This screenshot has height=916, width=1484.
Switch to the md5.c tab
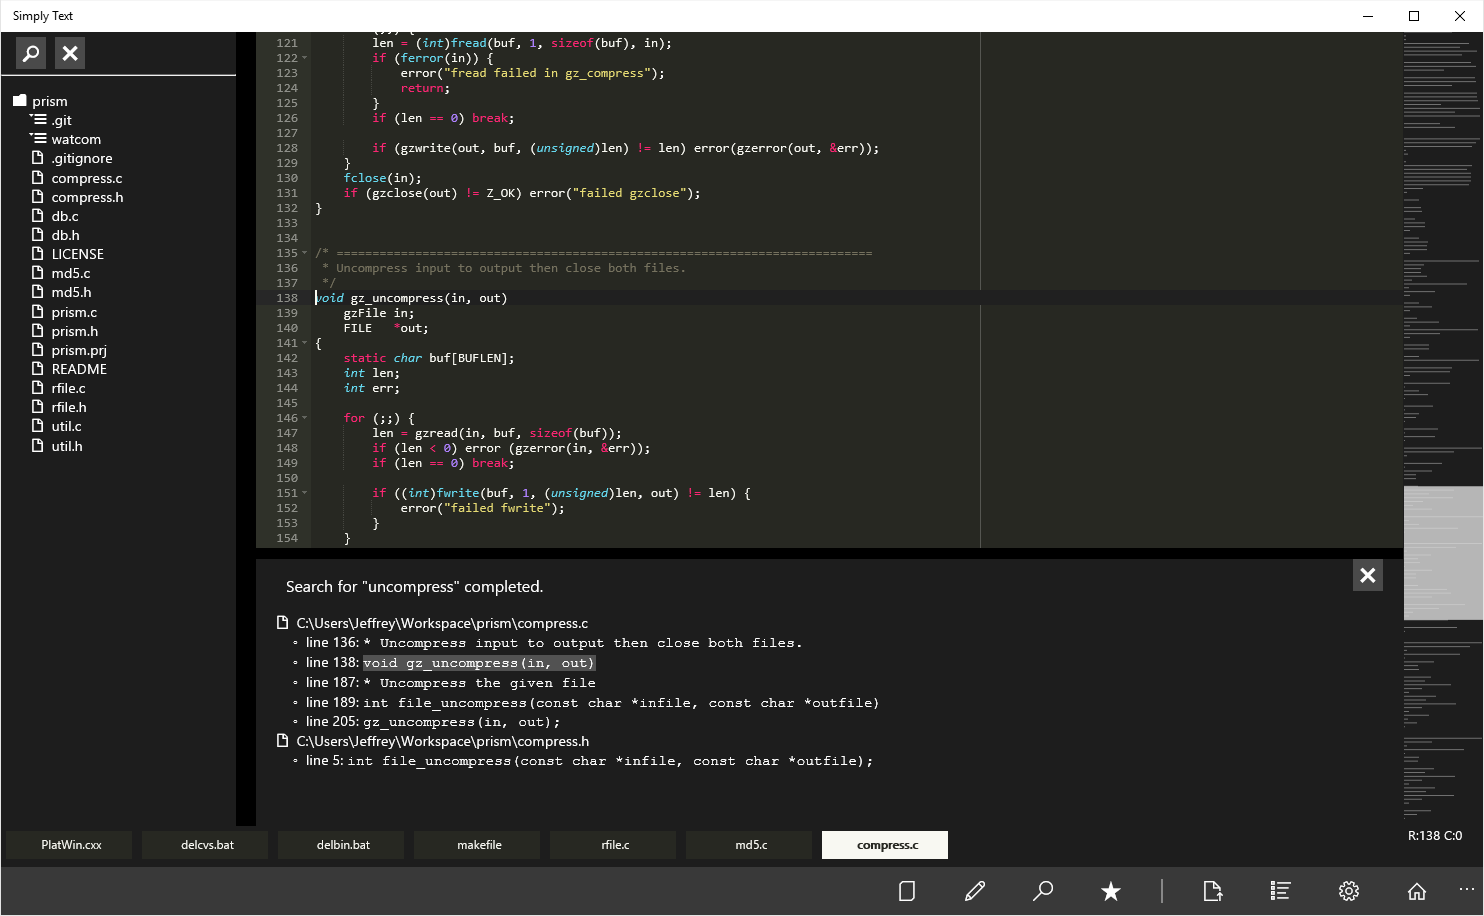[751, 845]
